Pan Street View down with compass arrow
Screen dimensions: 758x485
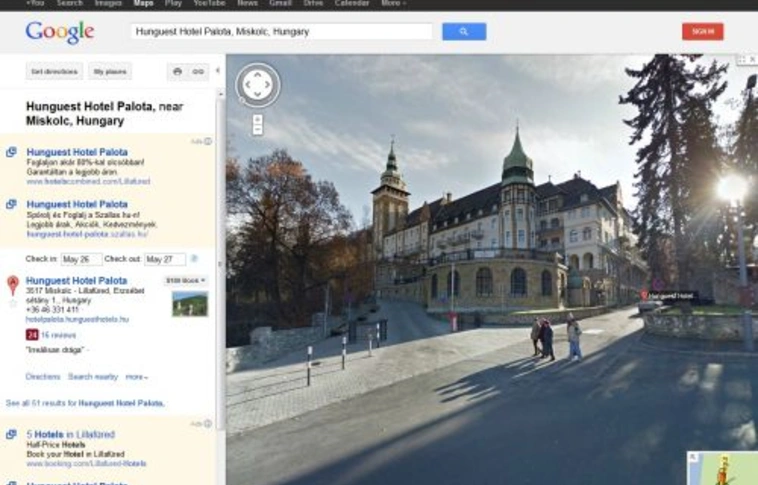coord(258,95)
